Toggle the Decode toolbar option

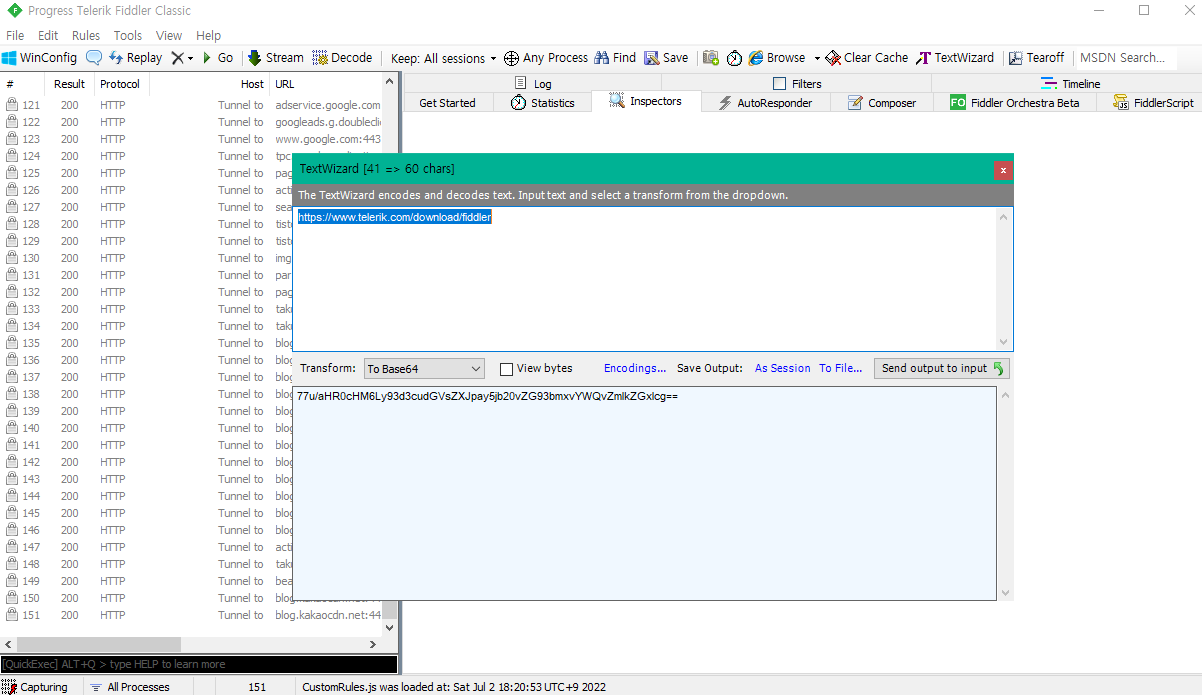pos(343,58)
